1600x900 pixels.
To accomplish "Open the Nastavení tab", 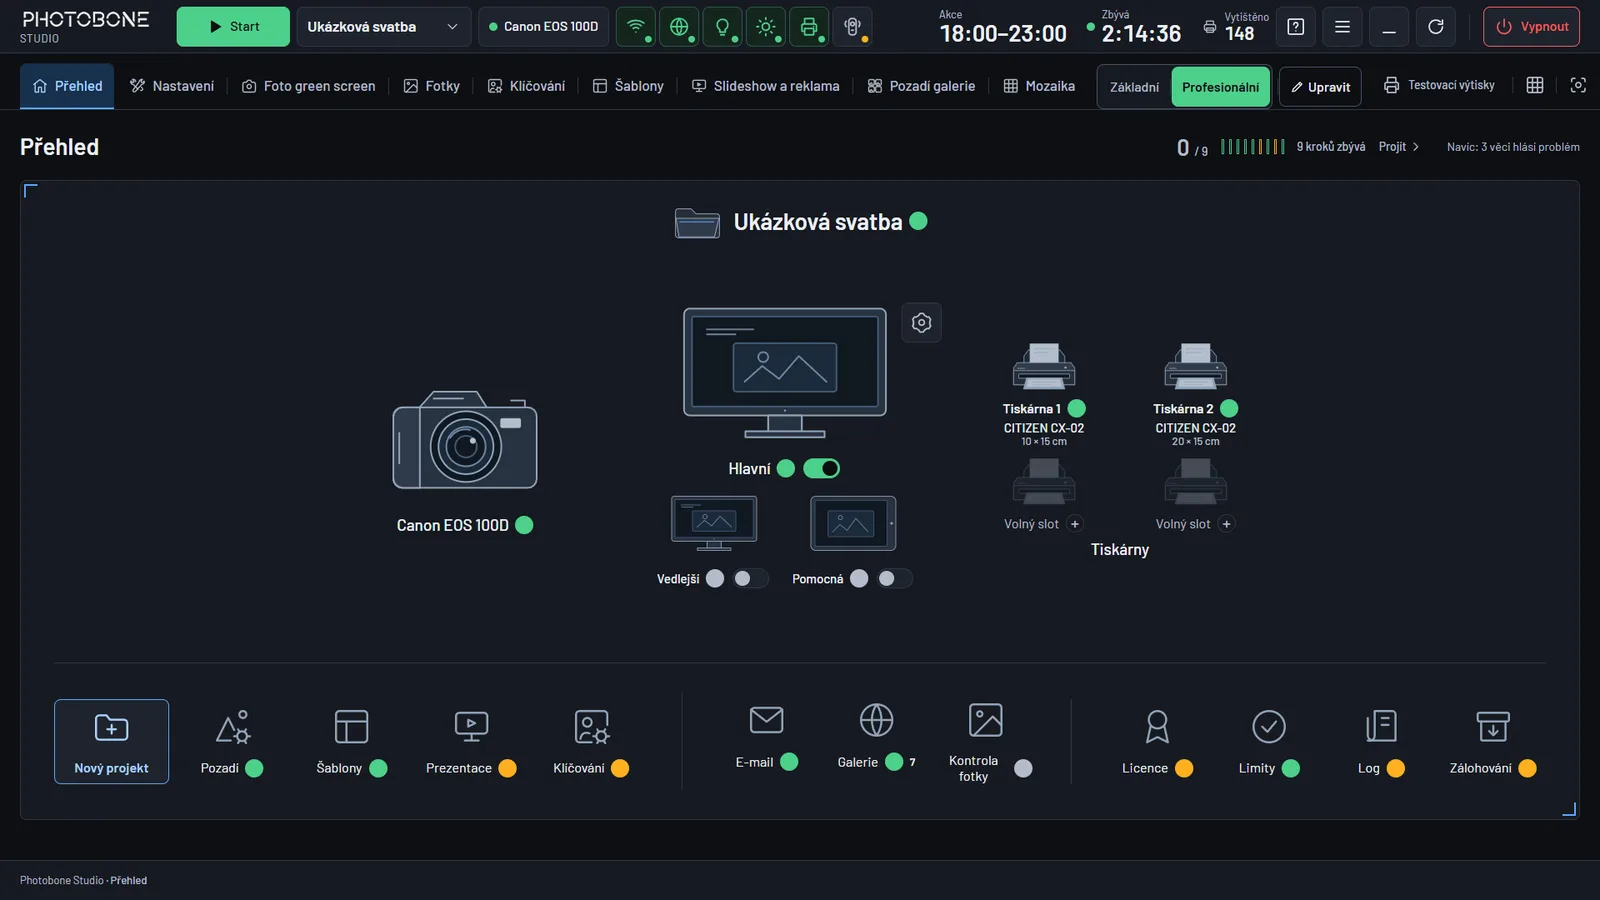I will tap(172, 86).
